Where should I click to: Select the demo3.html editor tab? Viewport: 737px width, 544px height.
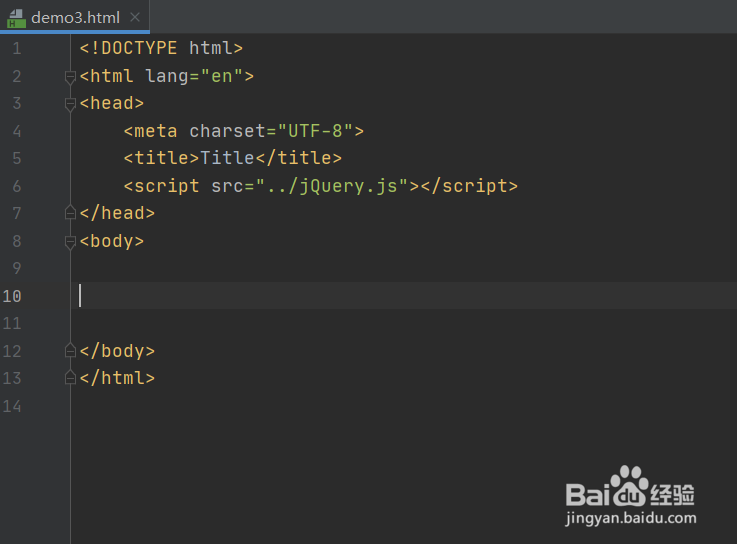75,17
